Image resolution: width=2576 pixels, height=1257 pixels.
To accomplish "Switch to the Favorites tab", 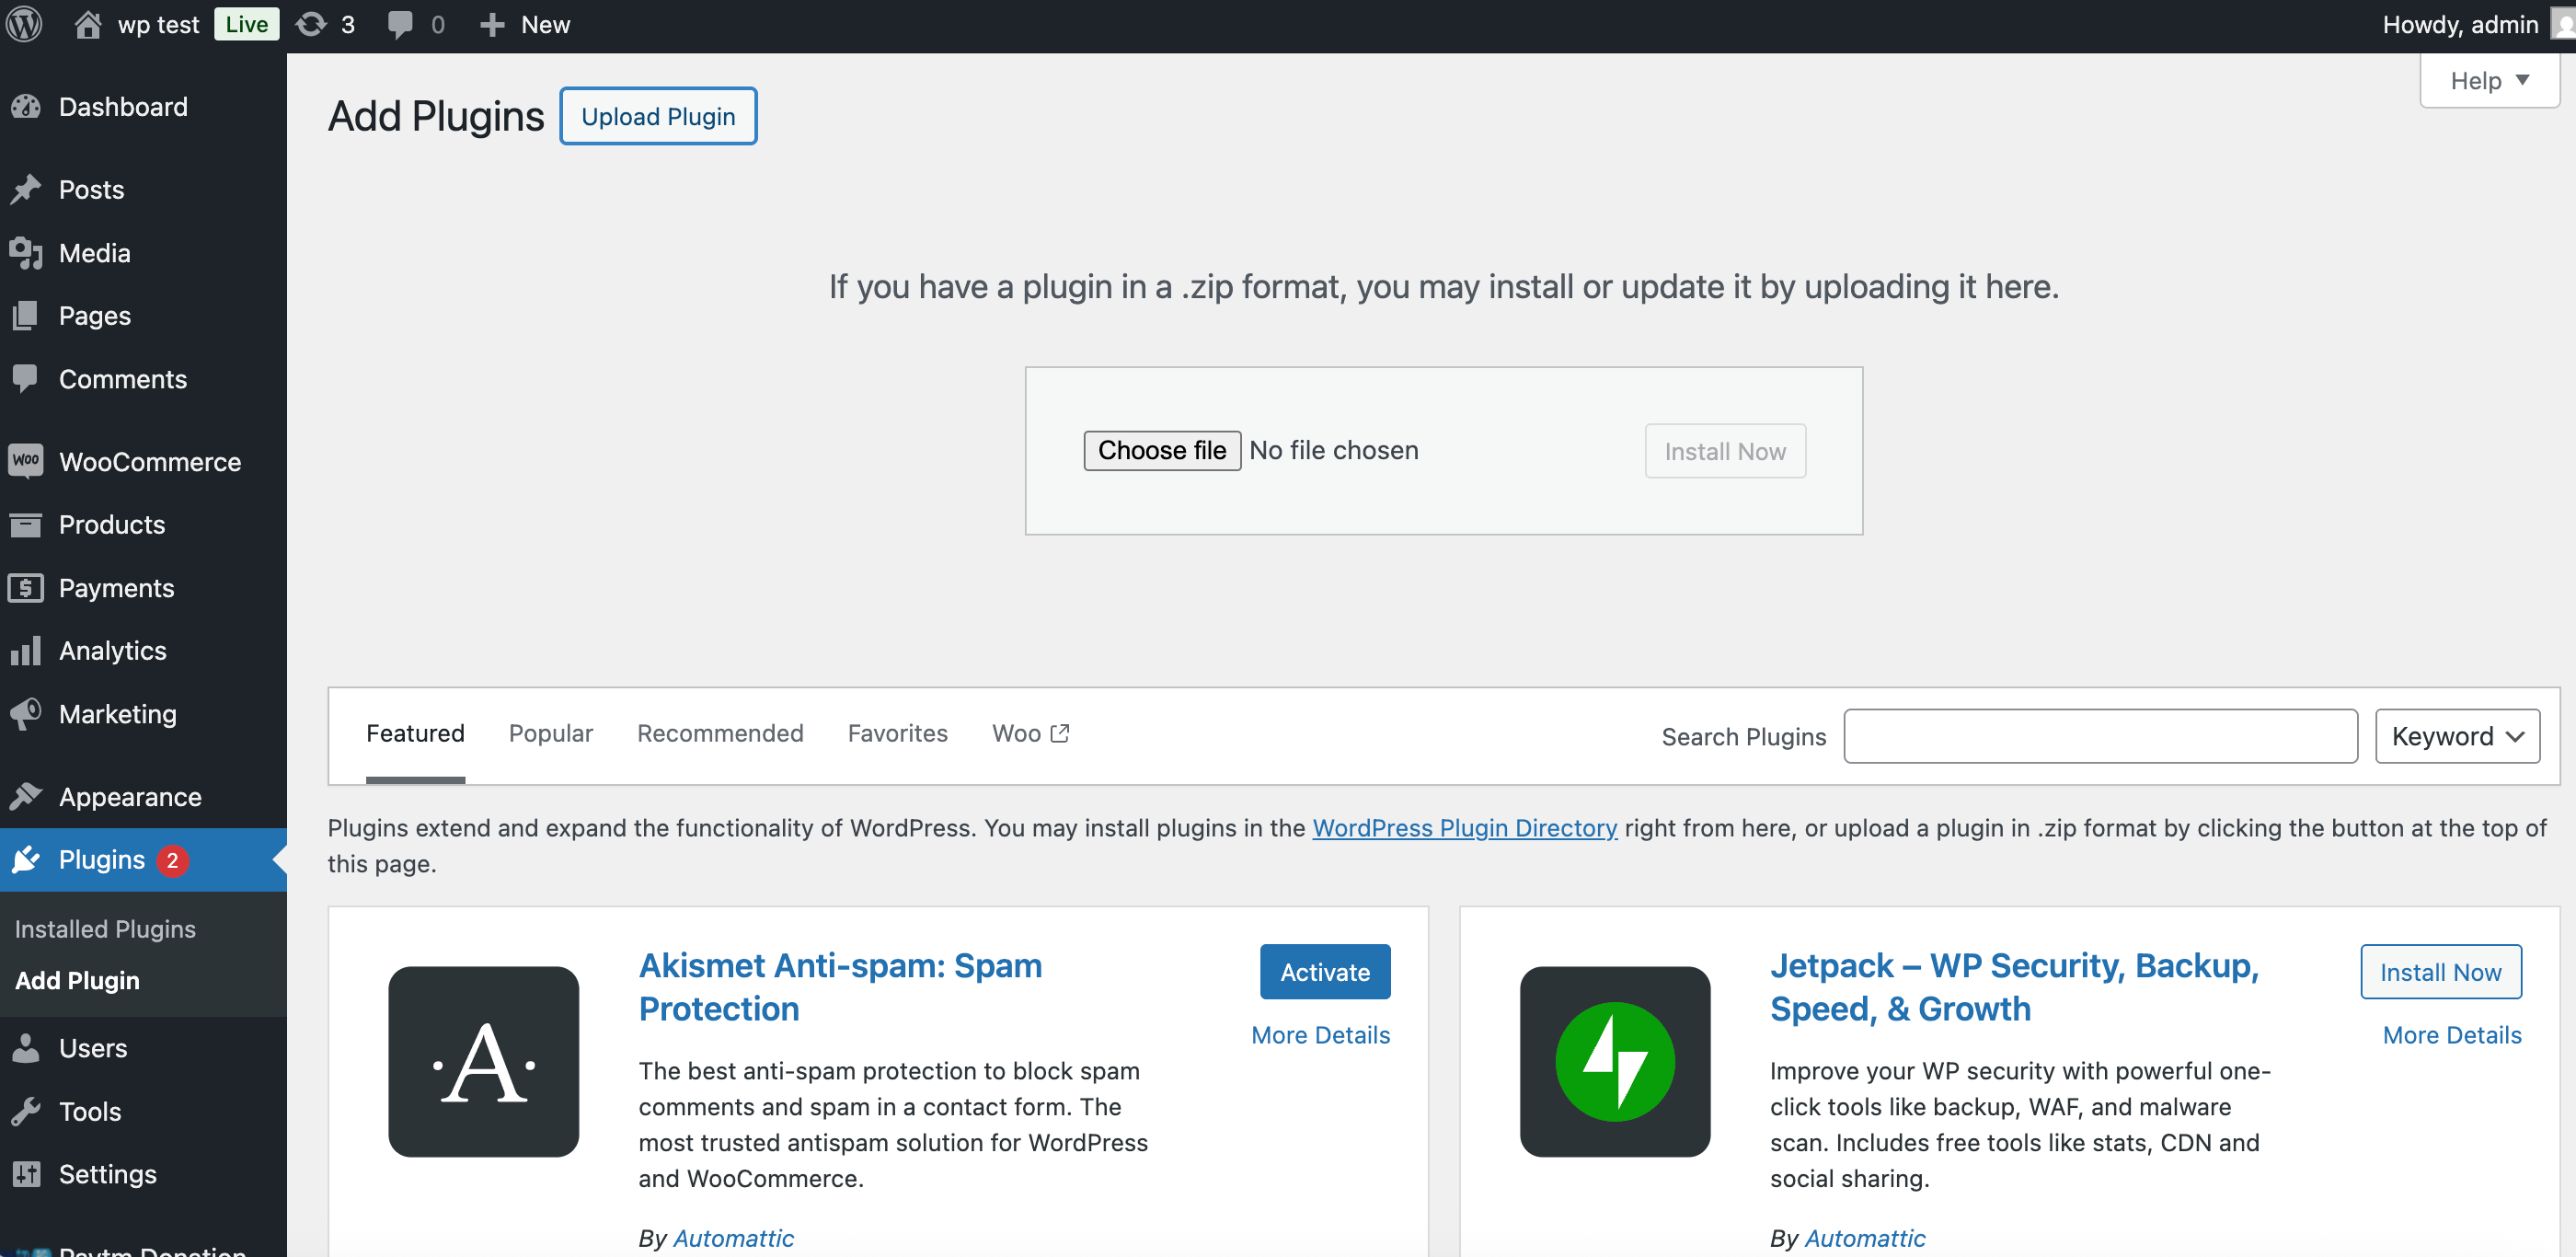I will 898,733.
